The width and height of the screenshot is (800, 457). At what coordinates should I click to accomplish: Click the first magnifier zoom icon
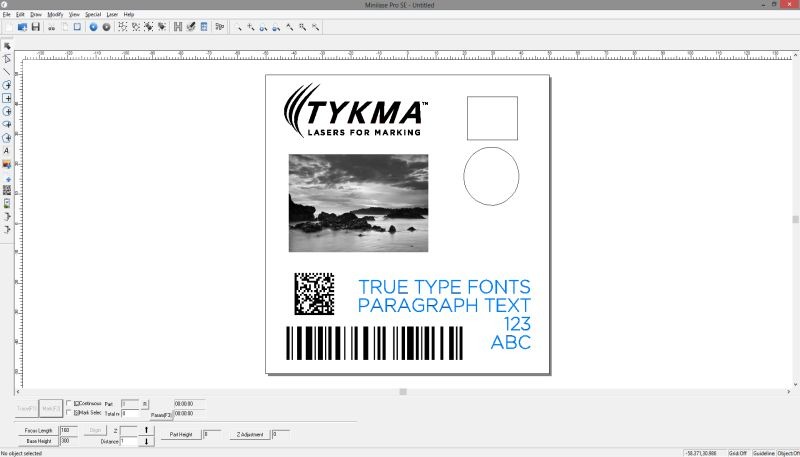click(238, 27)
